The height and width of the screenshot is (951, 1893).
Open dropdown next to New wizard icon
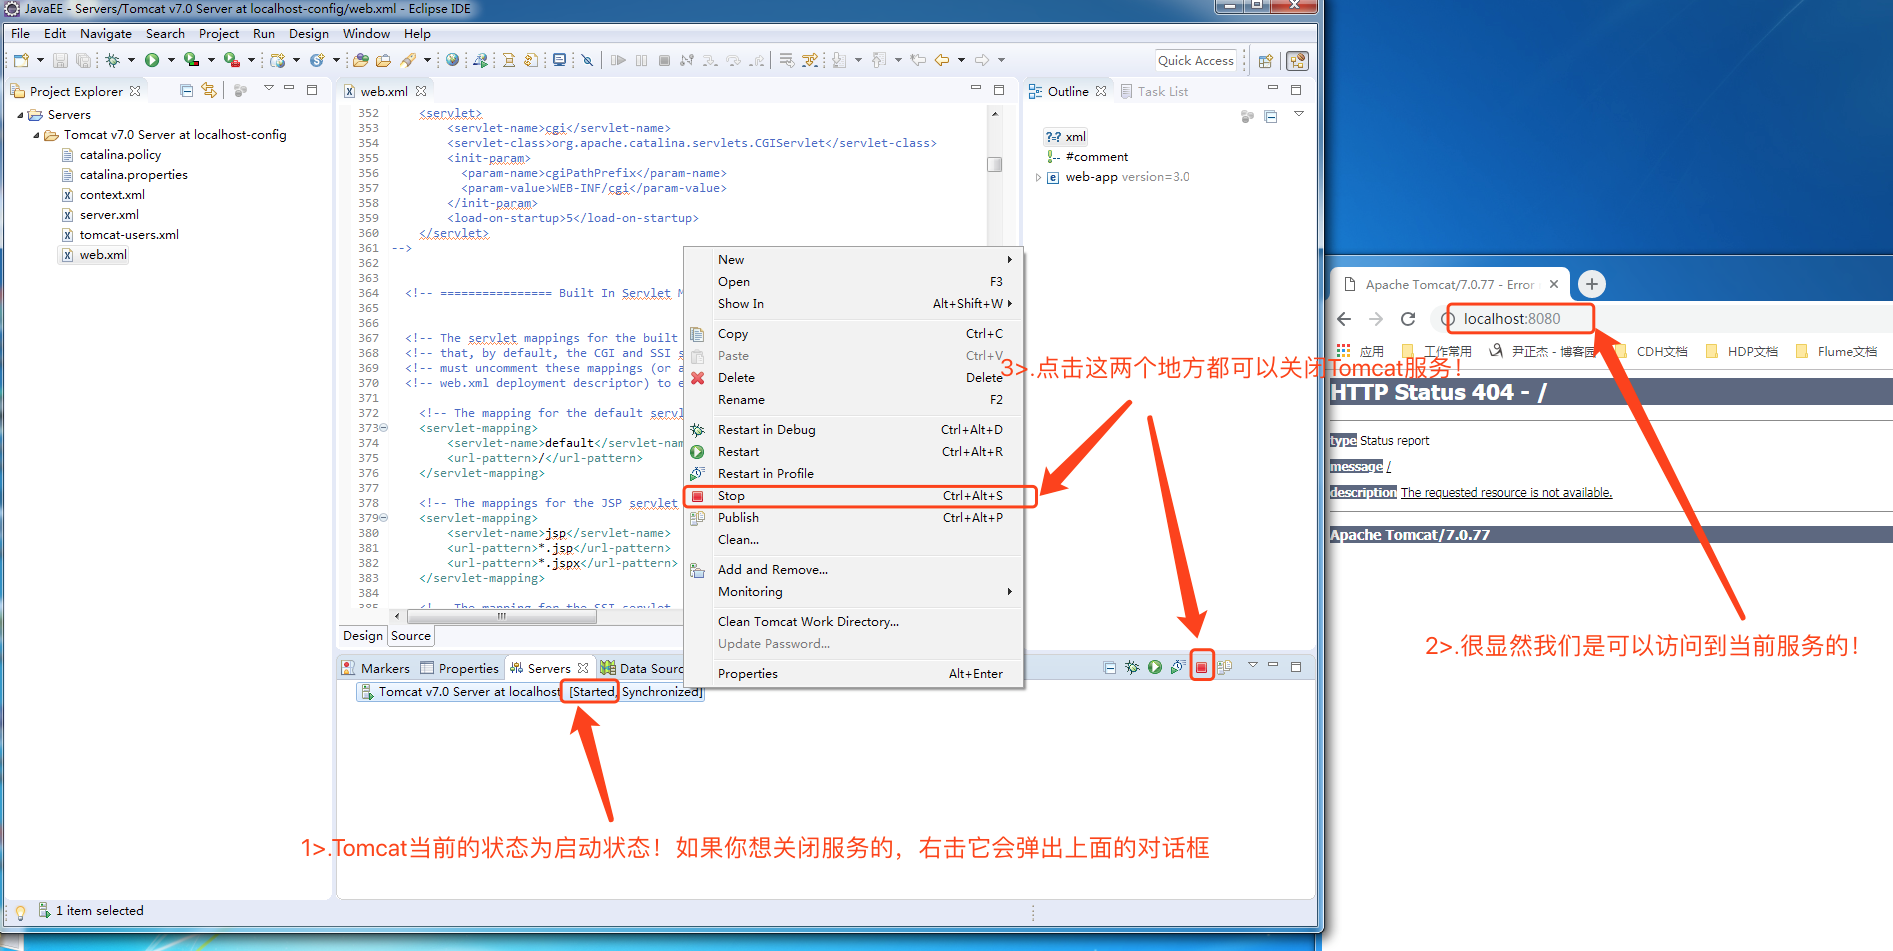coord(40,61)
